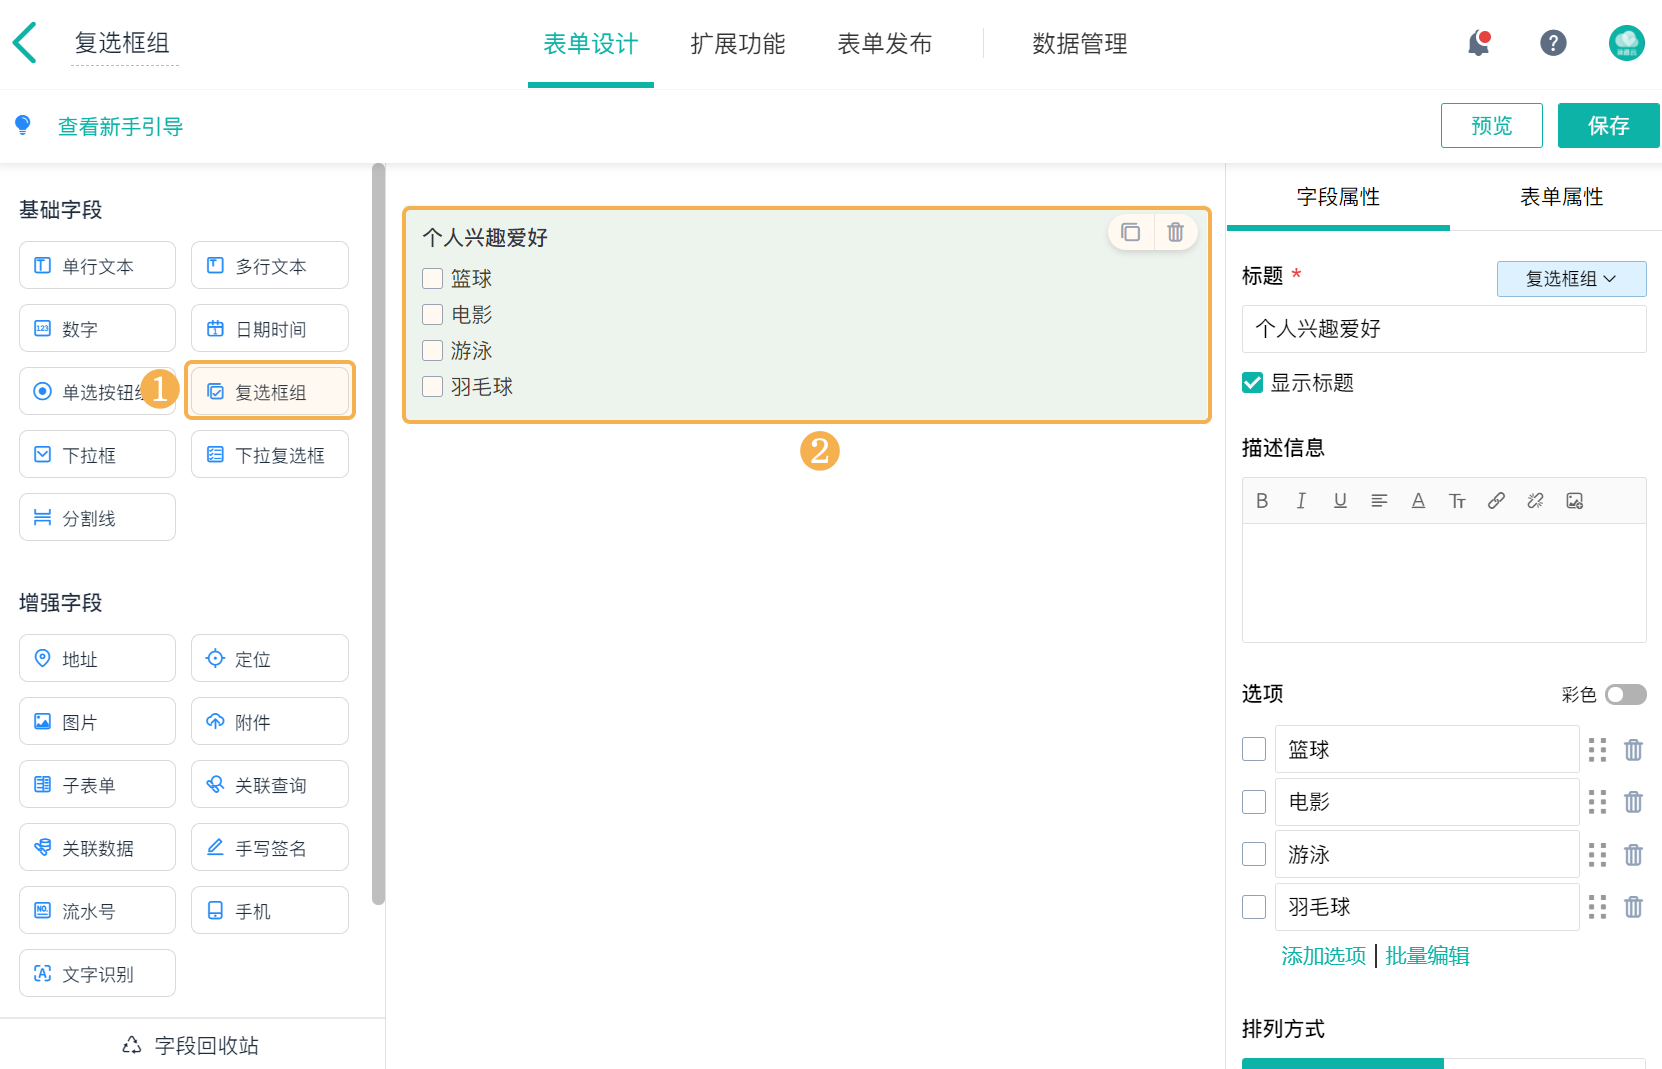Click the 预览 button
The image size is (1662, 1069).
[x=1491, y=126]
